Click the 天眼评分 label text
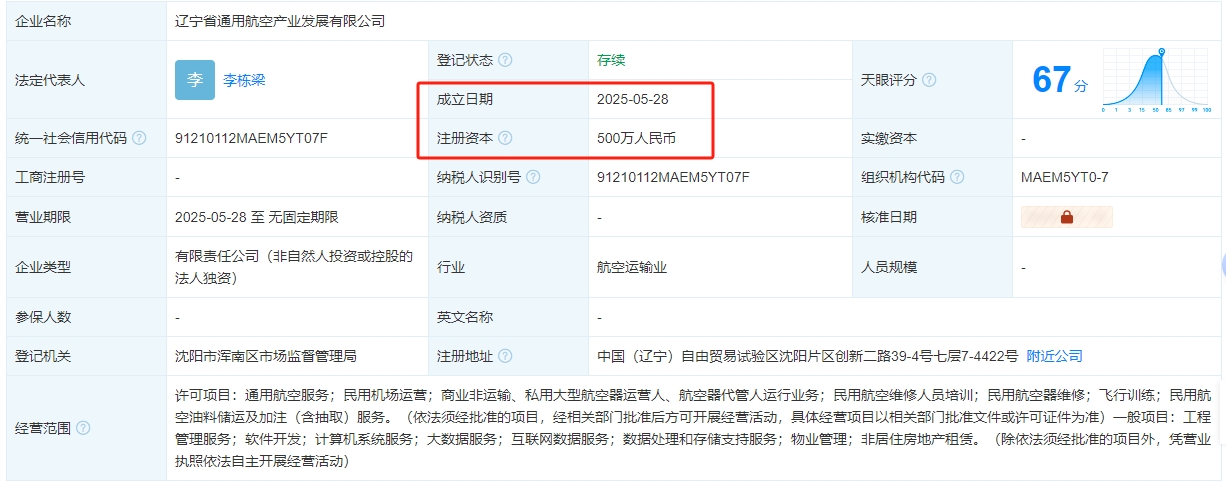The image size is (1226, 487). 889,80
